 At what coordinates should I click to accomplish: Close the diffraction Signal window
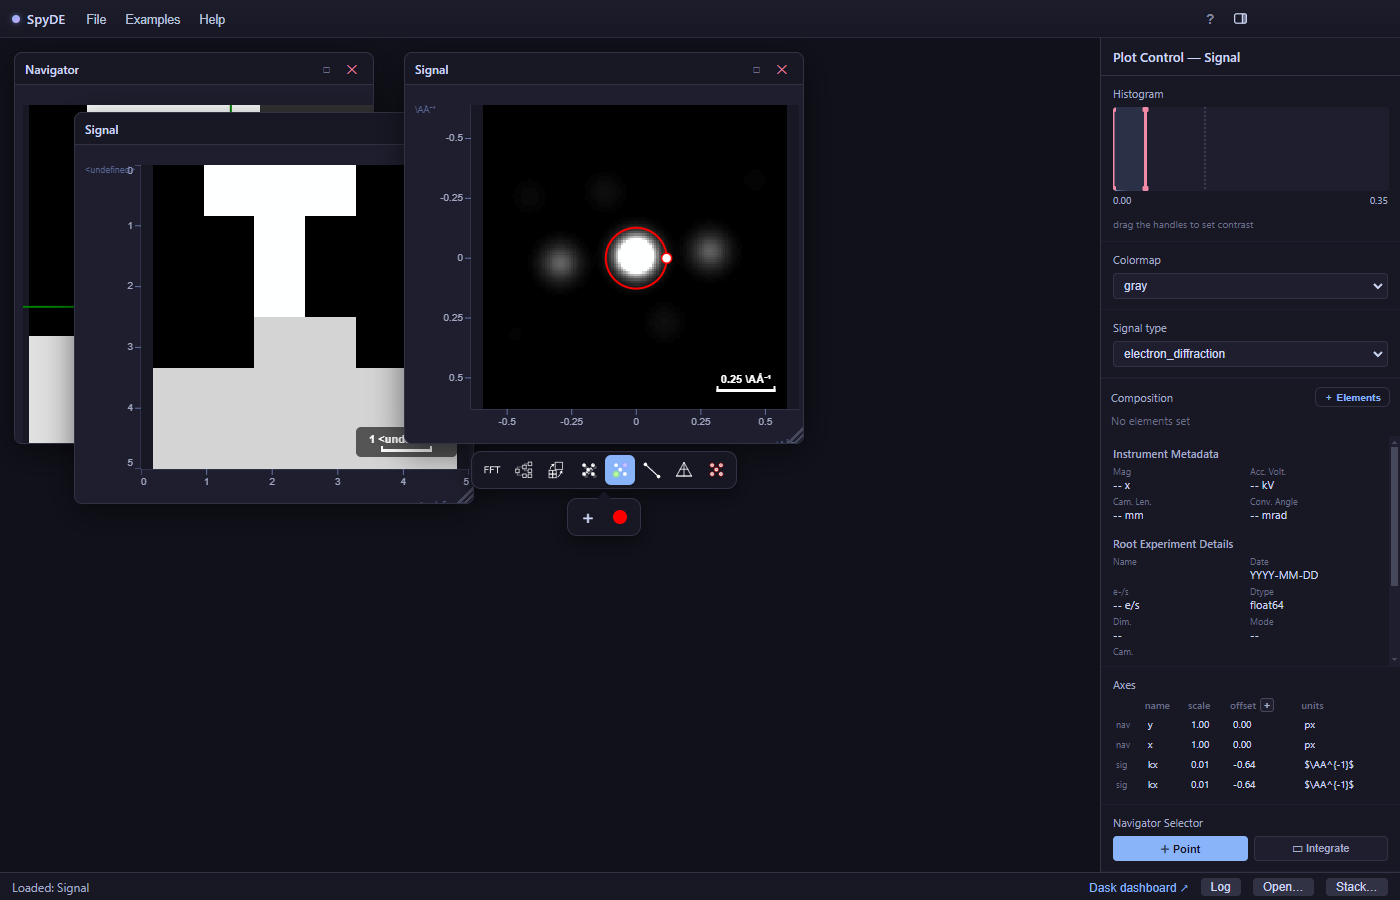coord(782,70)
